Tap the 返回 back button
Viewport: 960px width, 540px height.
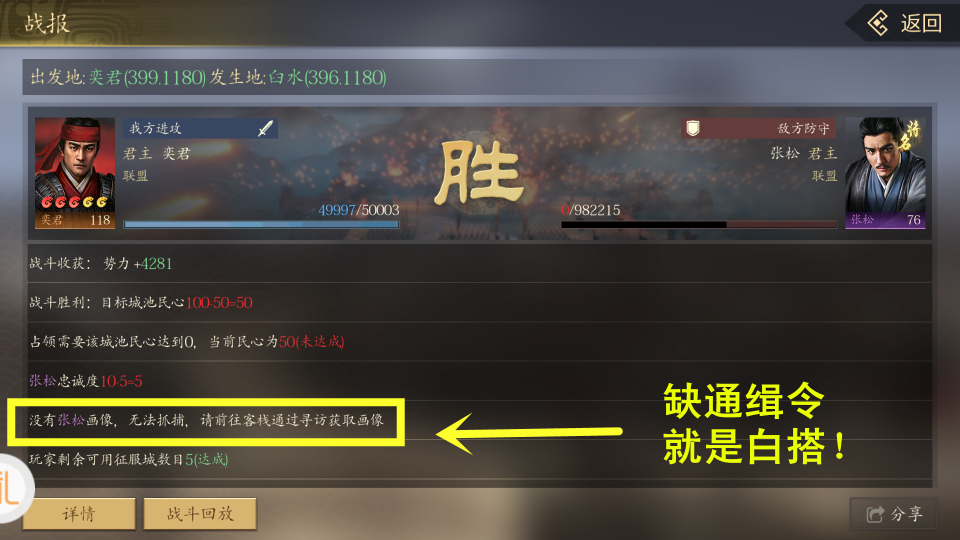click(904, 23)
